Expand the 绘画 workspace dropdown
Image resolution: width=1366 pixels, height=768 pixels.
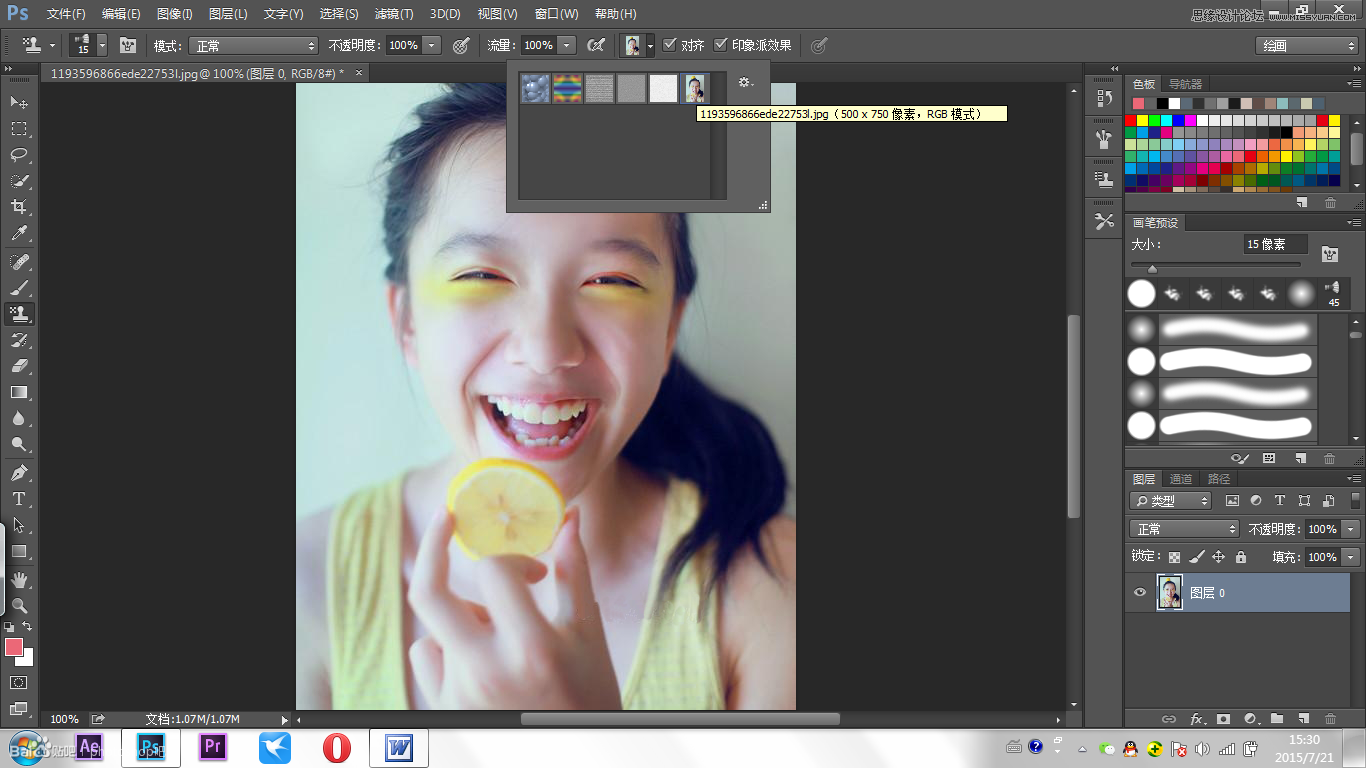[1306, 46]
